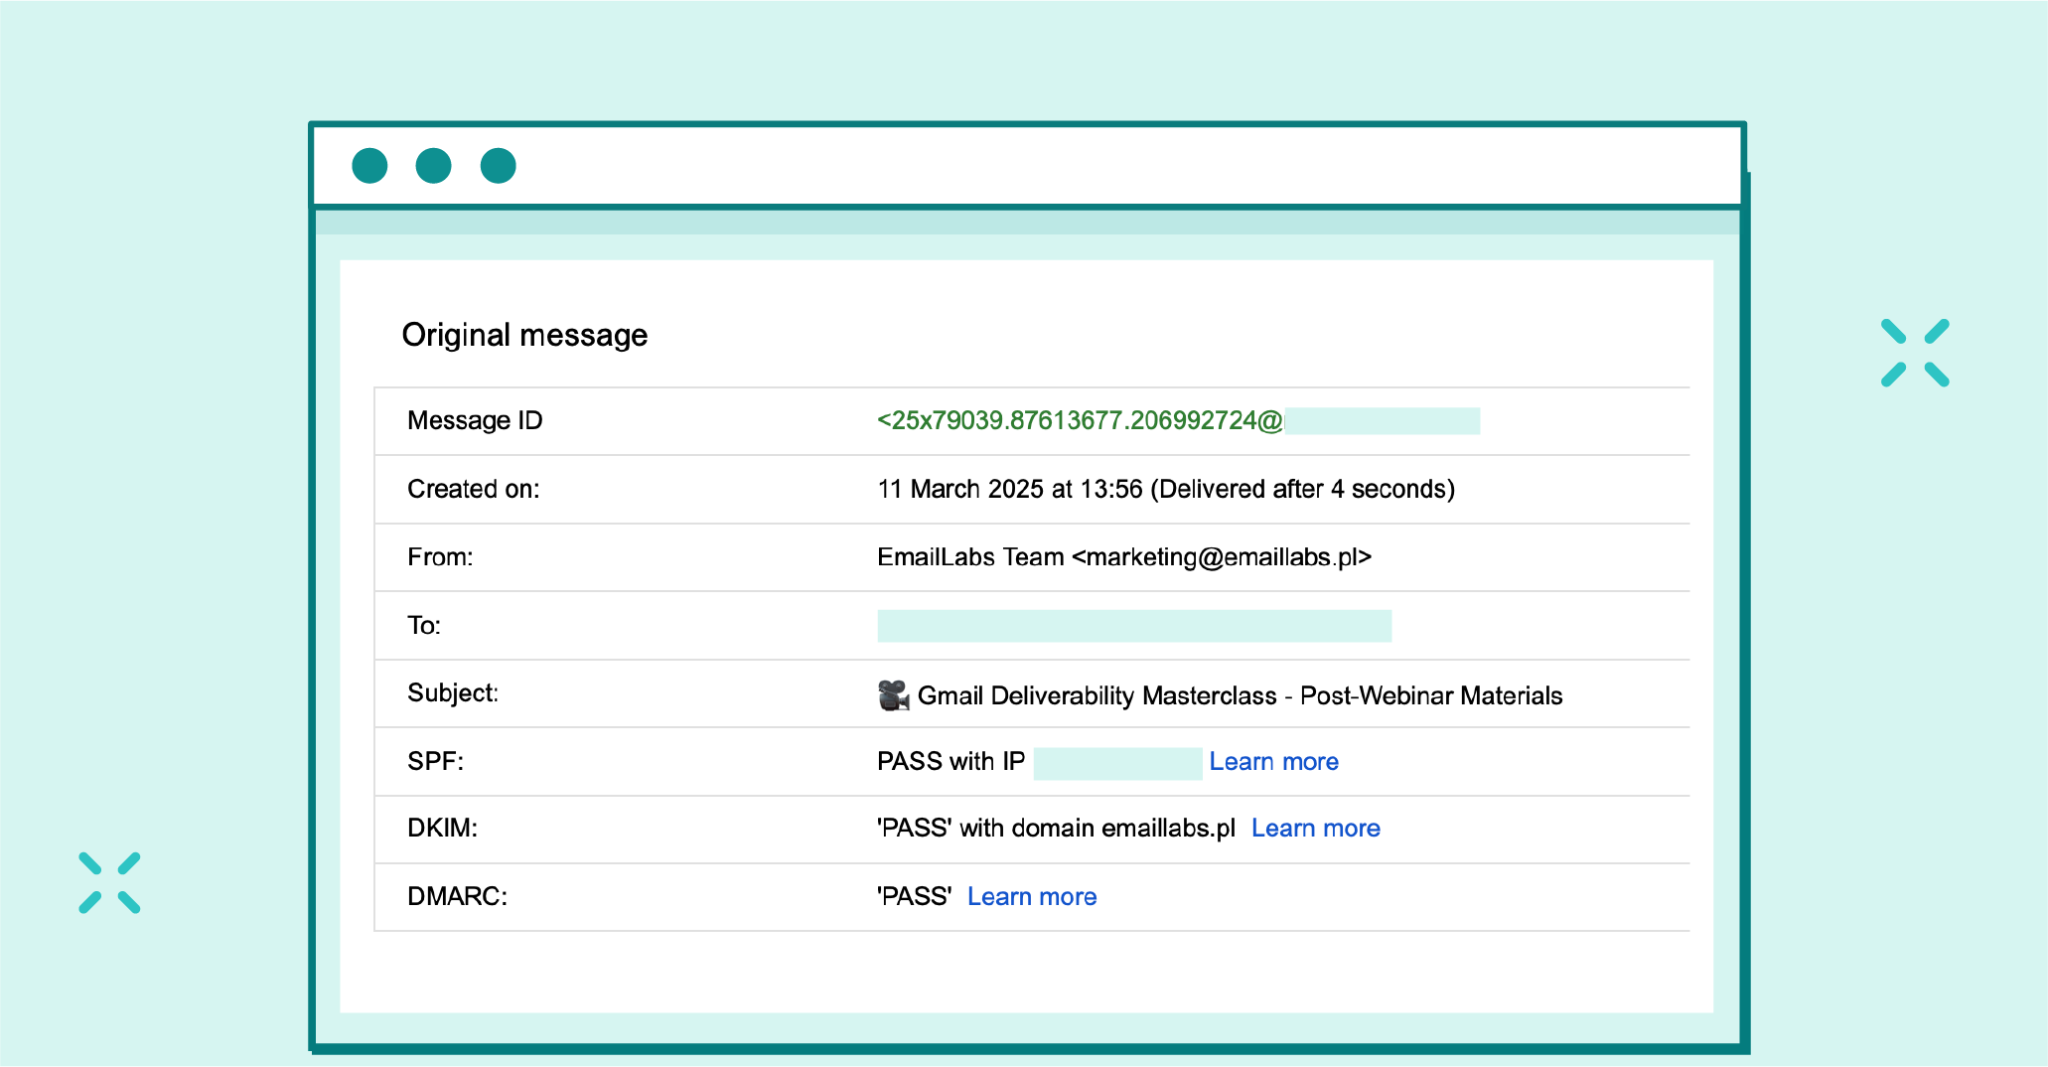Screen dimensions: 2048x1067
Task: Click the DMARC PASS value
Action: [912, 896]
